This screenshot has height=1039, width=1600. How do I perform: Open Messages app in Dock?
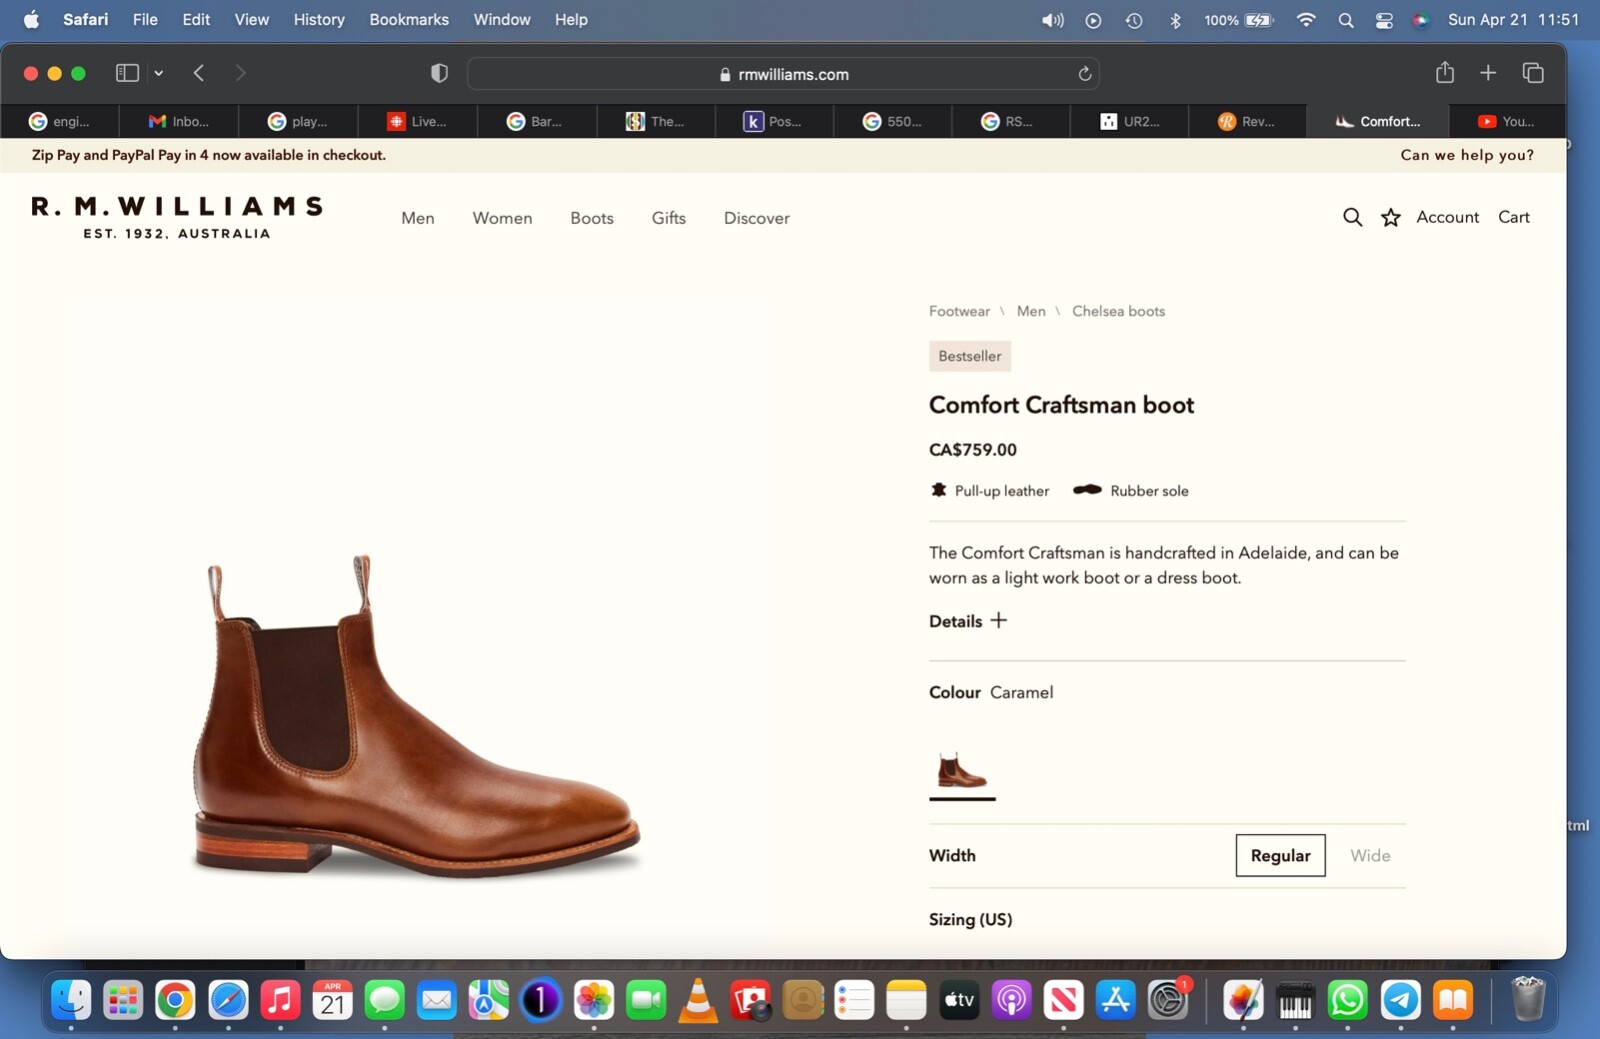pyautogui.click(x=384, y=1000)
